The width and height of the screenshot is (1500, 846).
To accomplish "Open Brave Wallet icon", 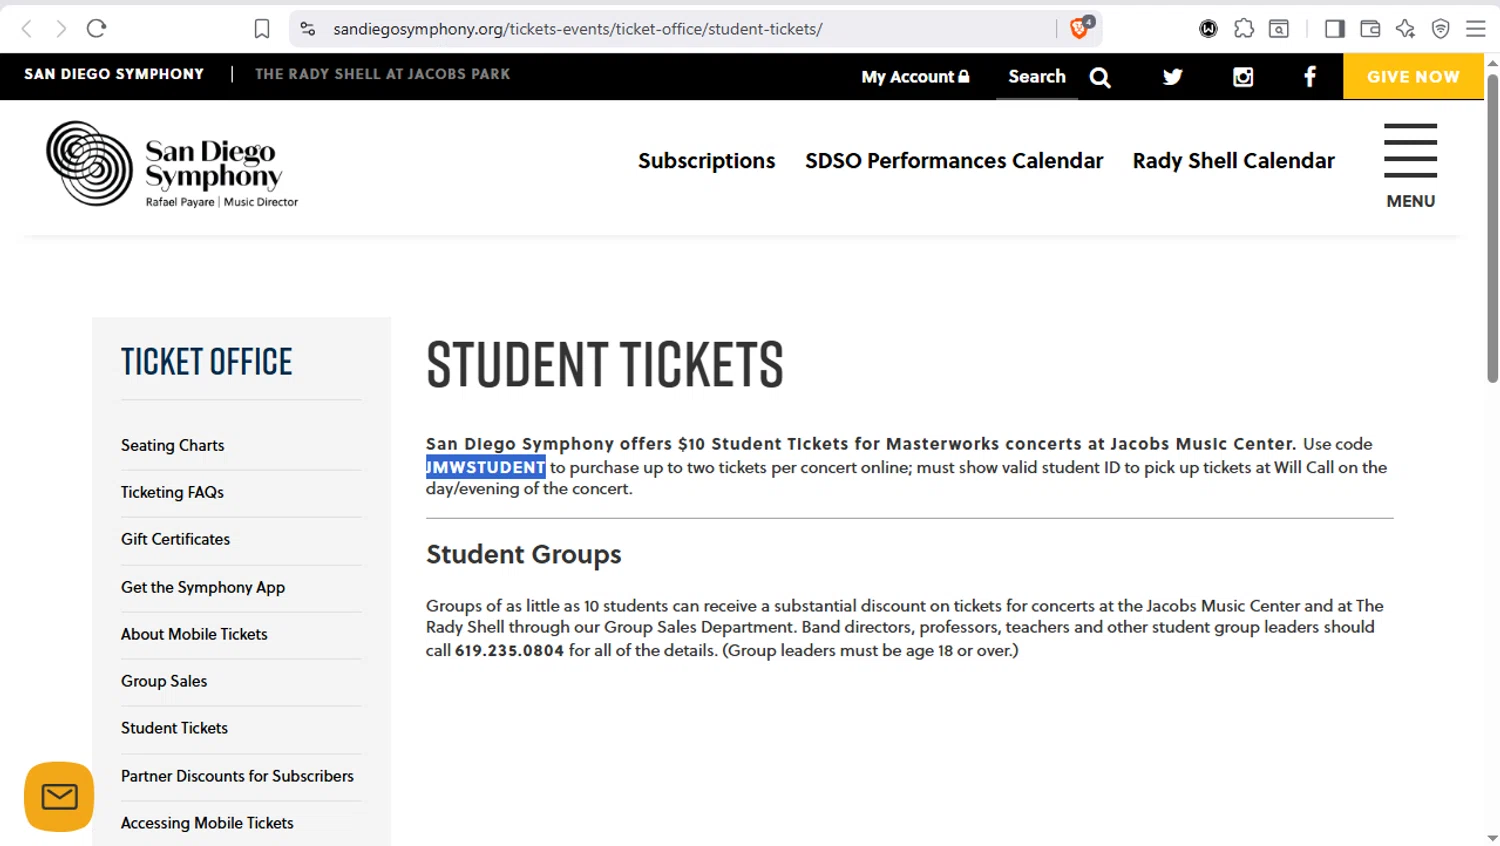I will [1370, 29].
